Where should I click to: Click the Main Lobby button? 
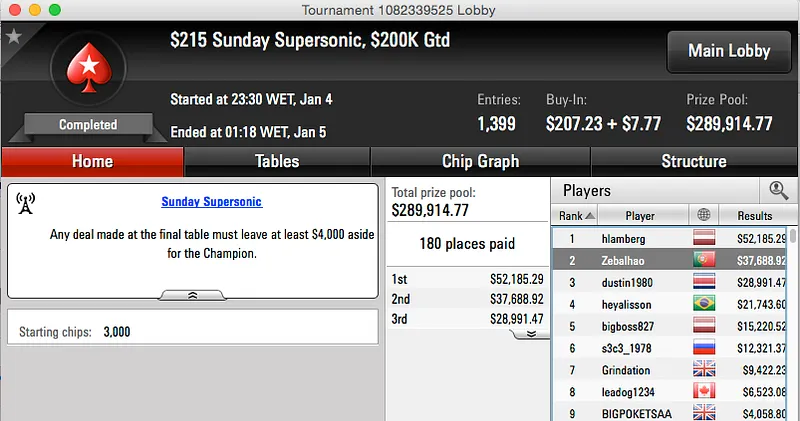(x=728, y=51)
